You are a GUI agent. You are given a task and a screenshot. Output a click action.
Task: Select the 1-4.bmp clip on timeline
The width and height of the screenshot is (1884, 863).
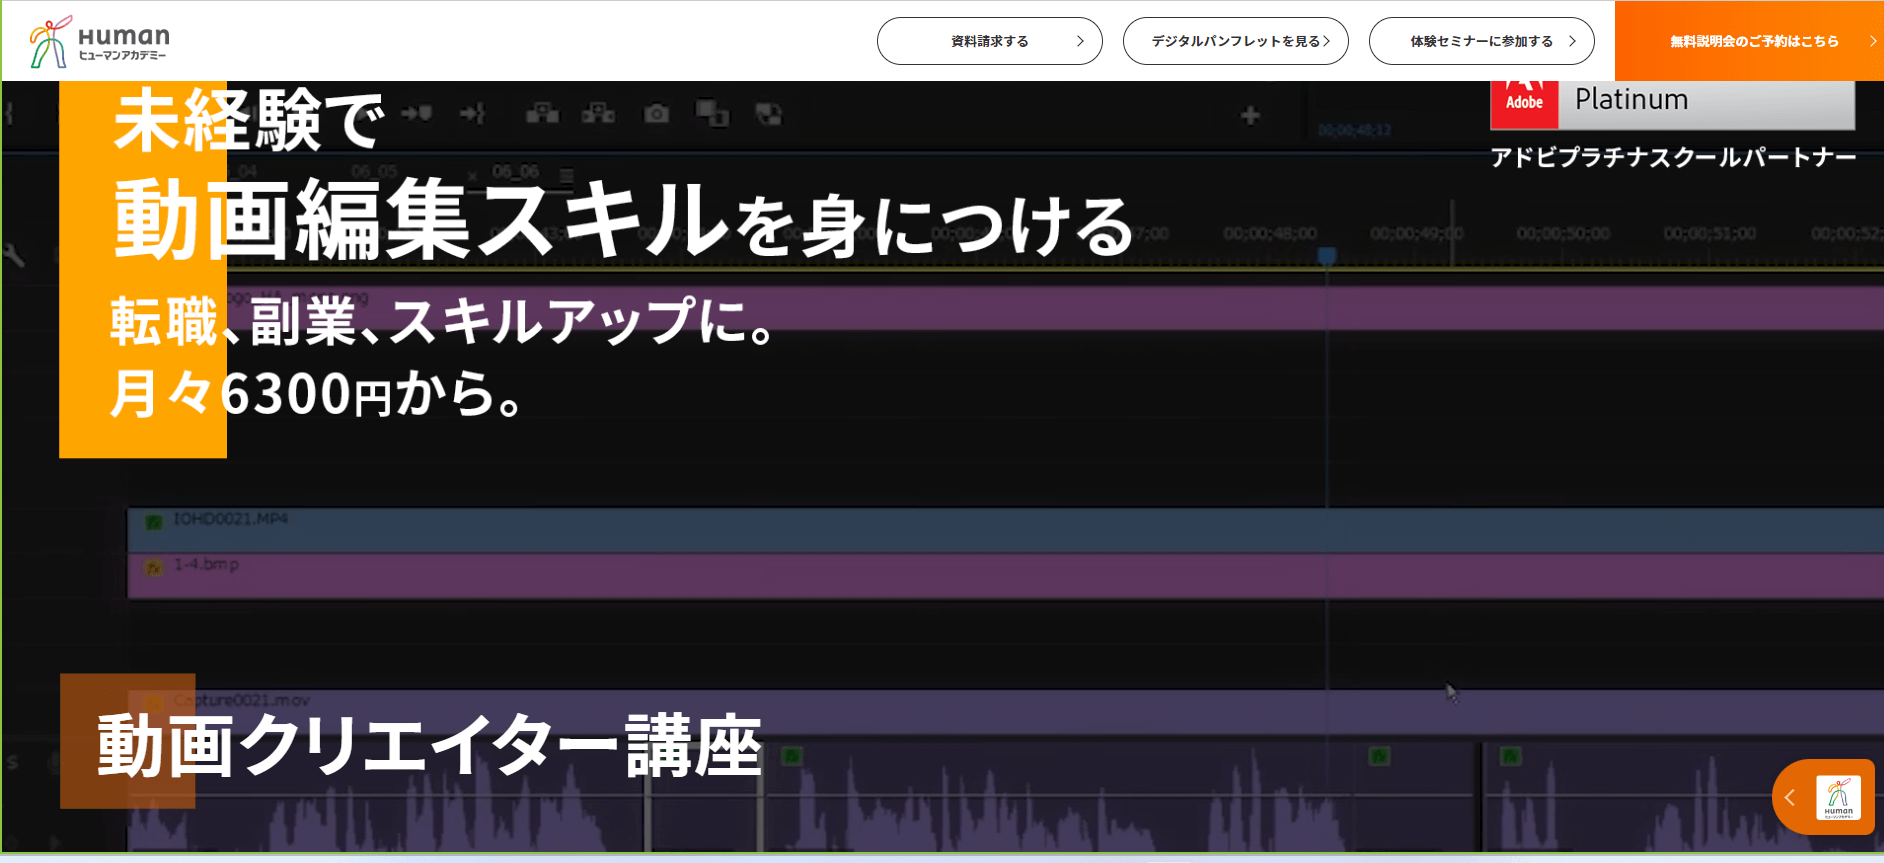[x=700, y=576]
